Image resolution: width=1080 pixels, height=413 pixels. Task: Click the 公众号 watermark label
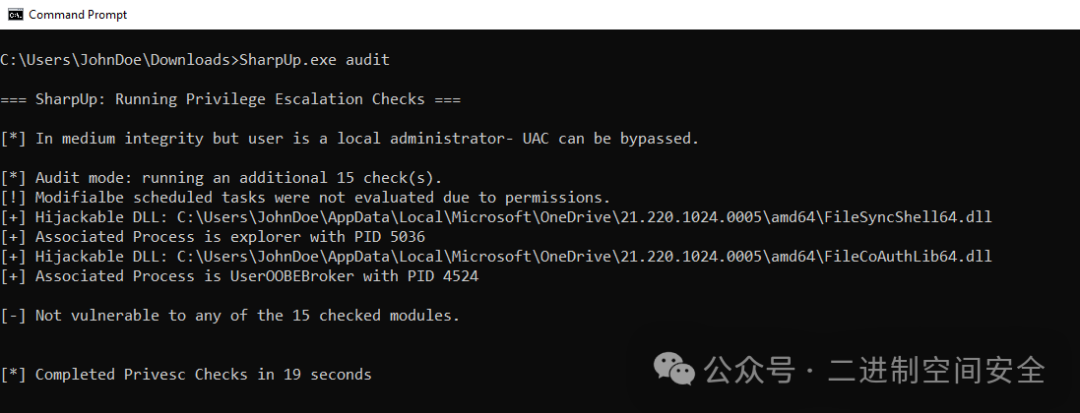[x=749, y=370]
